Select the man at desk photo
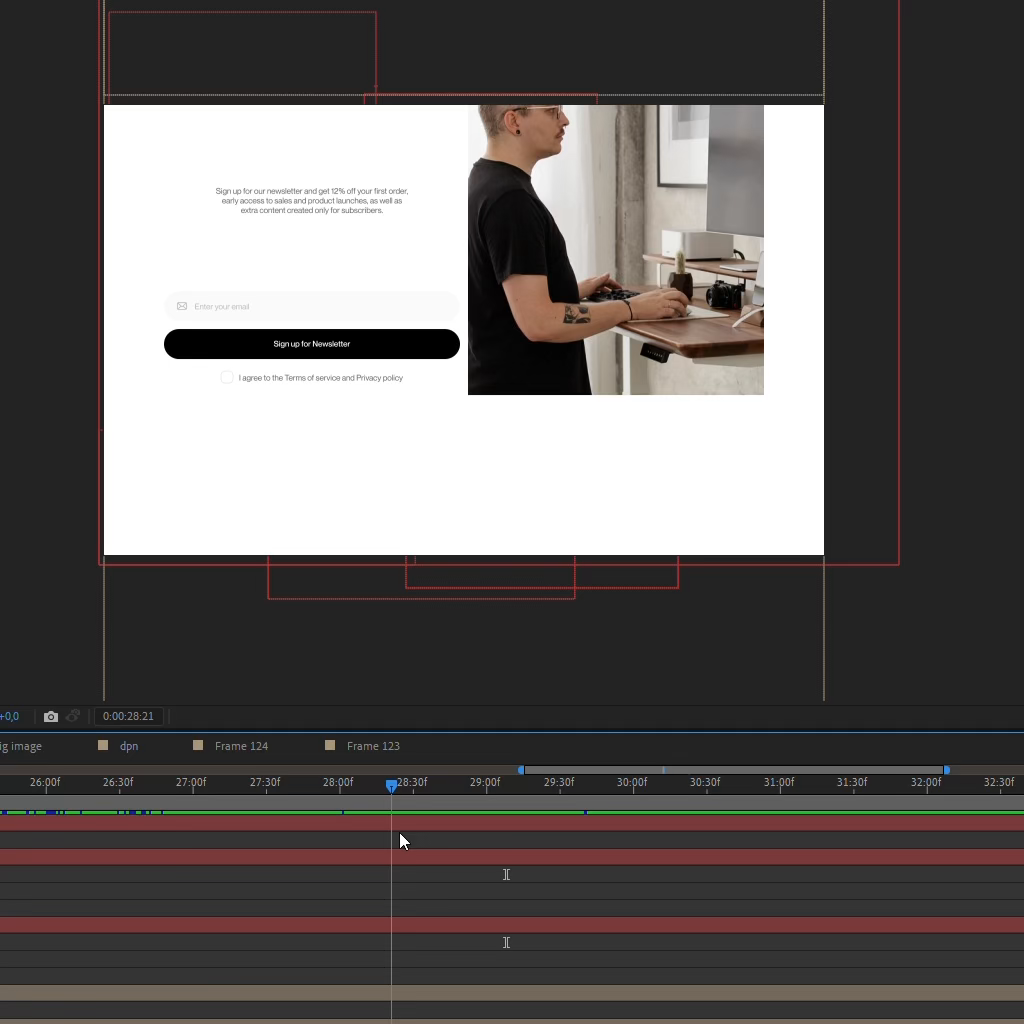The width and height of the screenshot is (1024, 1024). tap(616, 250)
